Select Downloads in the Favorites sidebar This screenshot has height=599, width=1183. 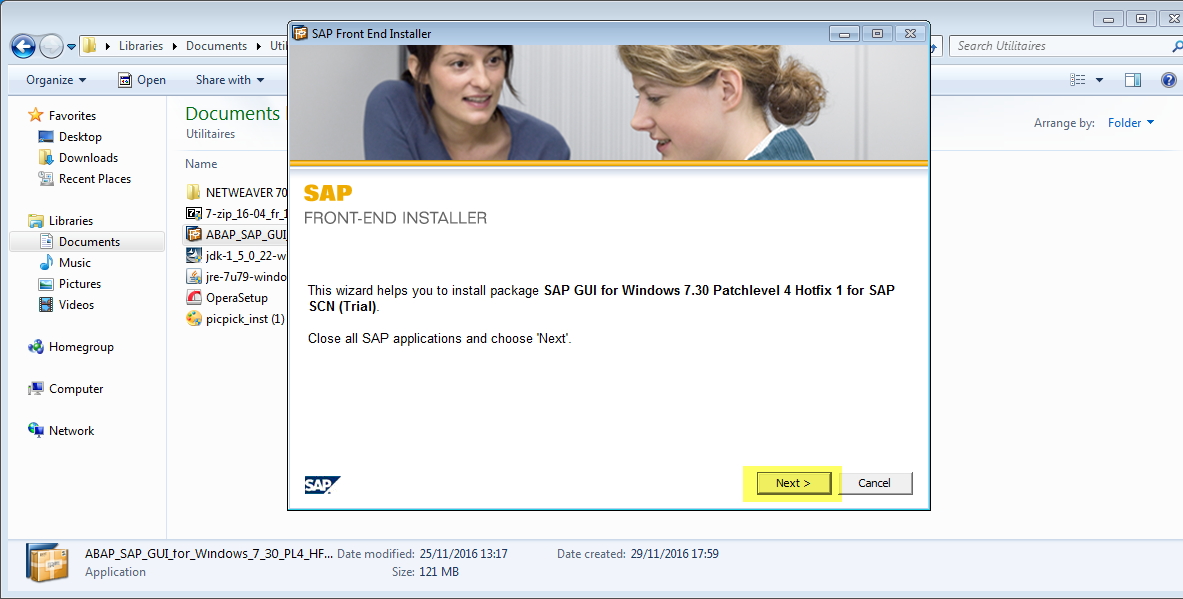point(89,157)
